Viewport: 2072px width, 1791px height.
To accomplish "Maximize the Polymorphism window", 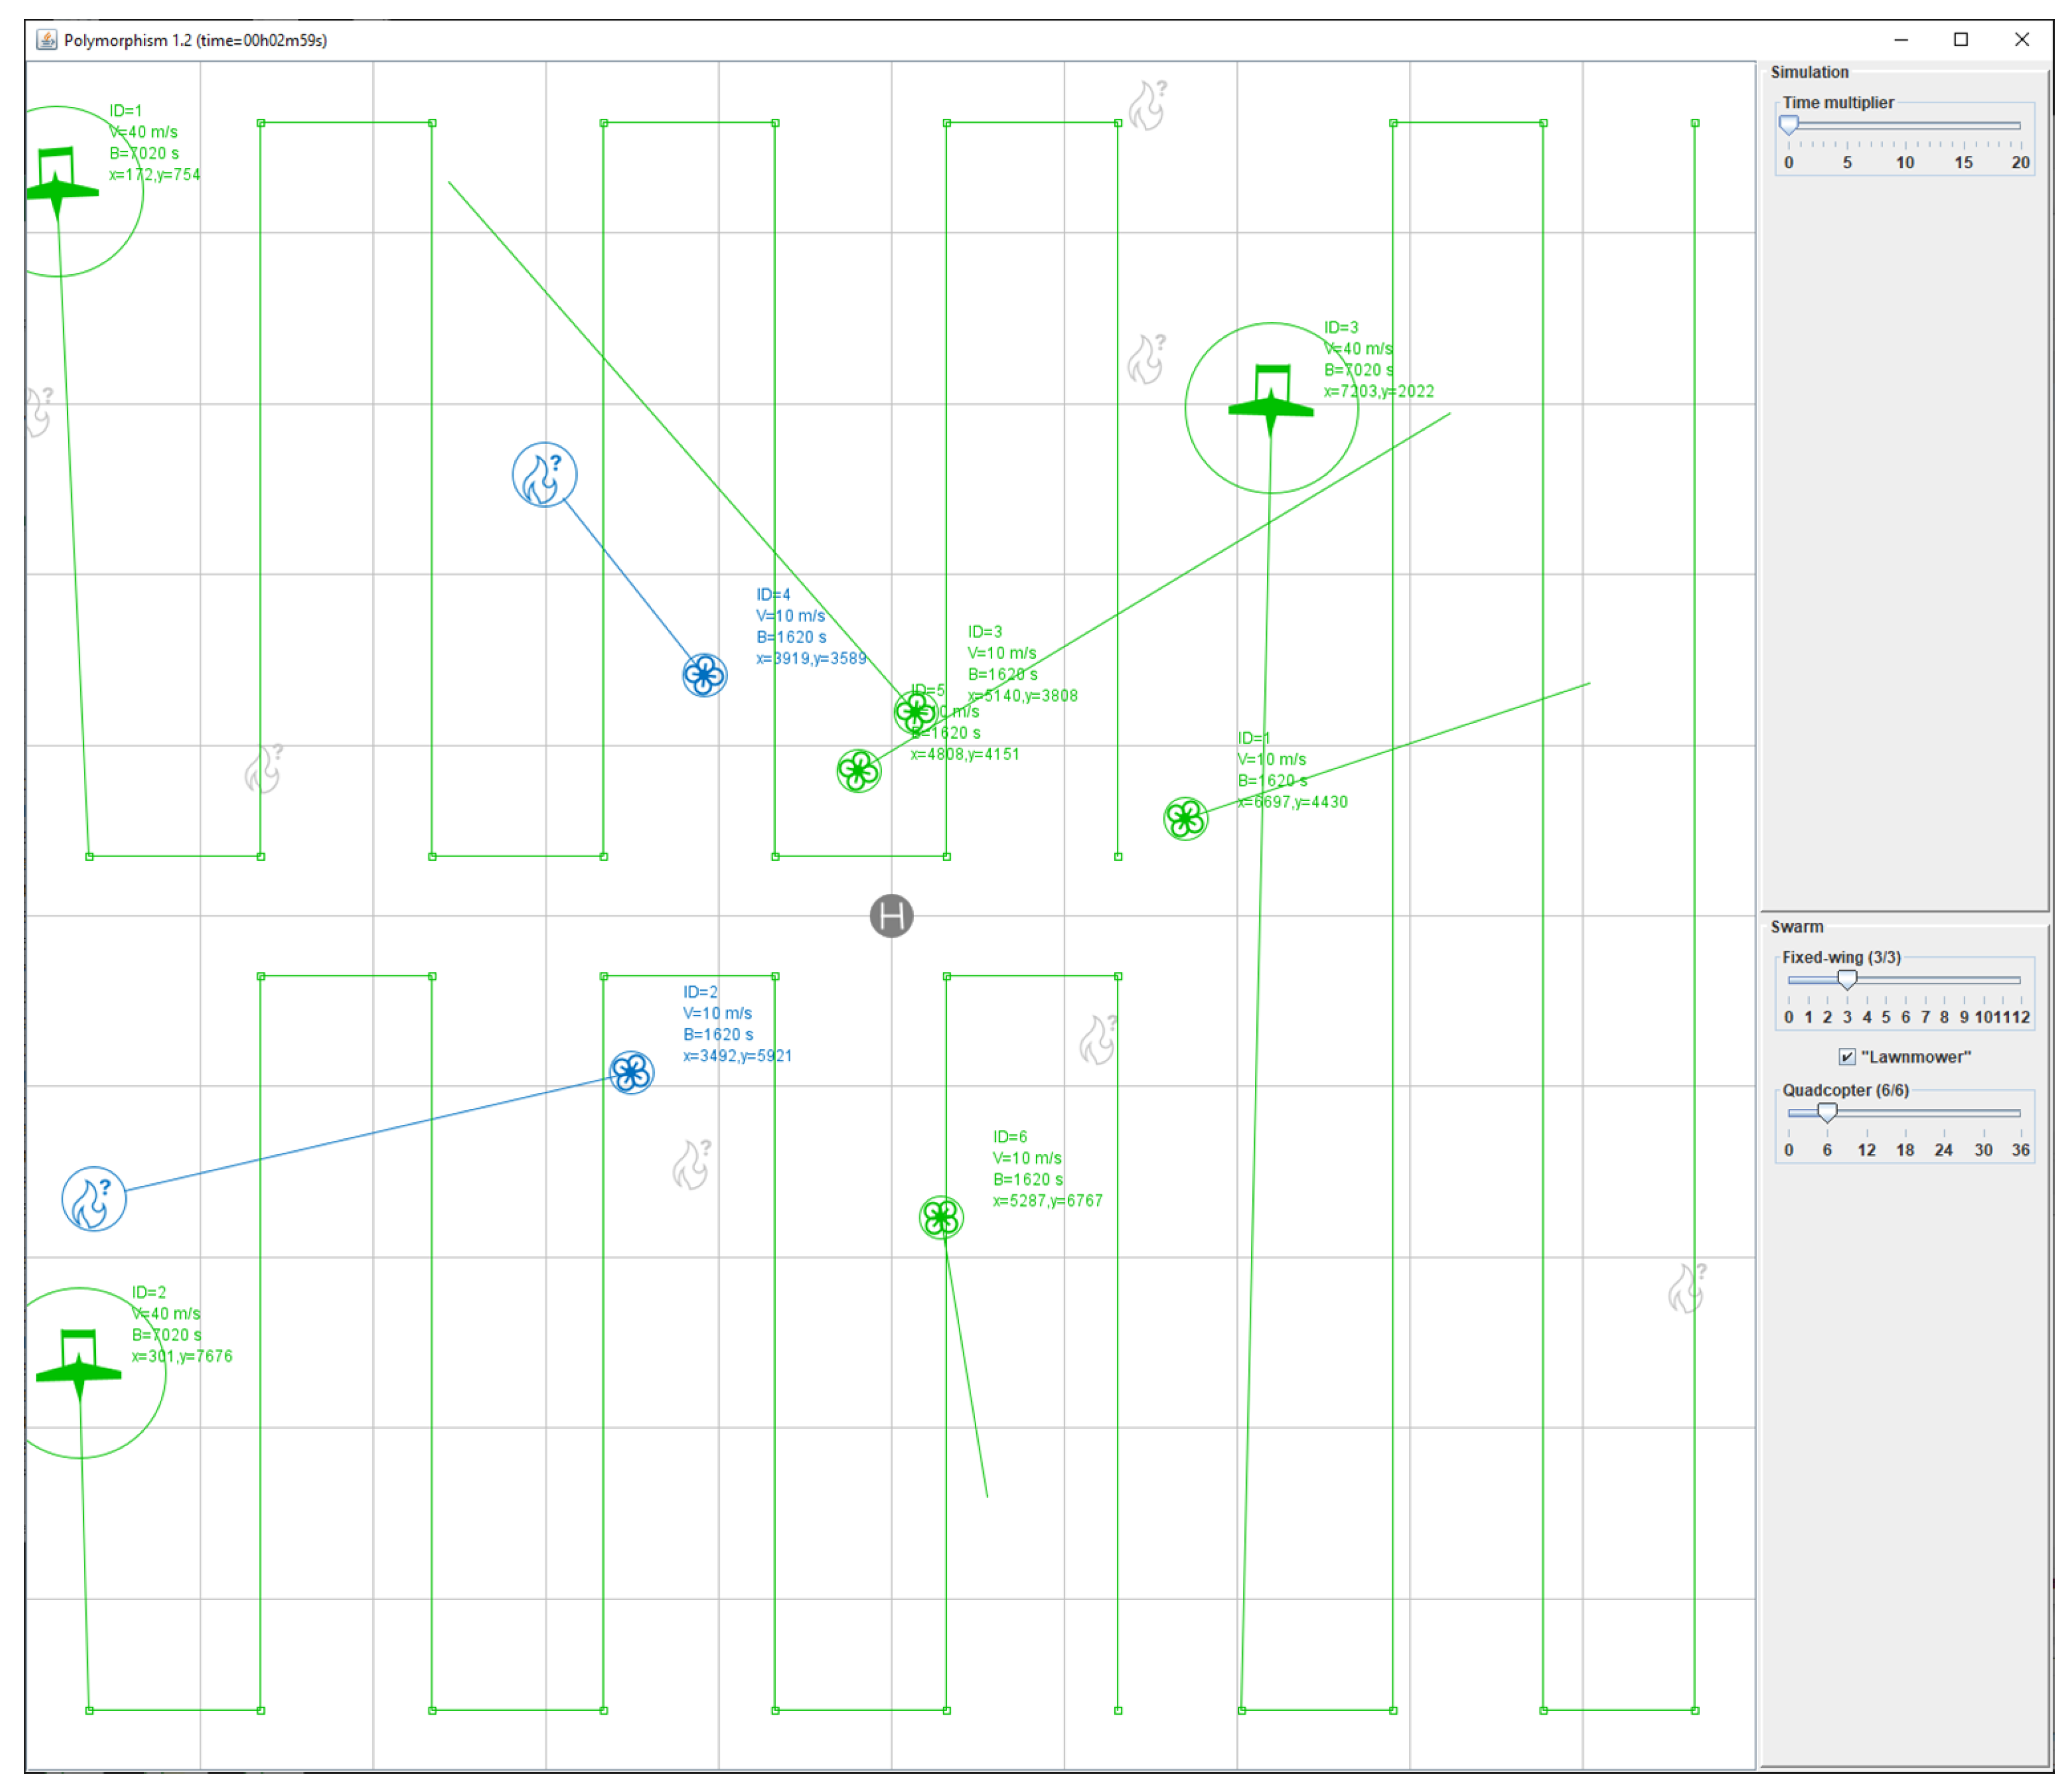I will pos(1960,39).
